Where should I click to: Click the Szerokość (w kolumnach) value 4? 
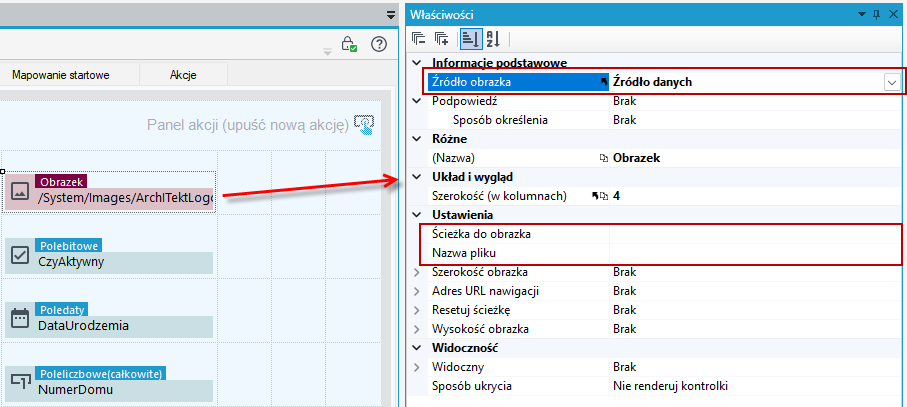pos(617,196)
